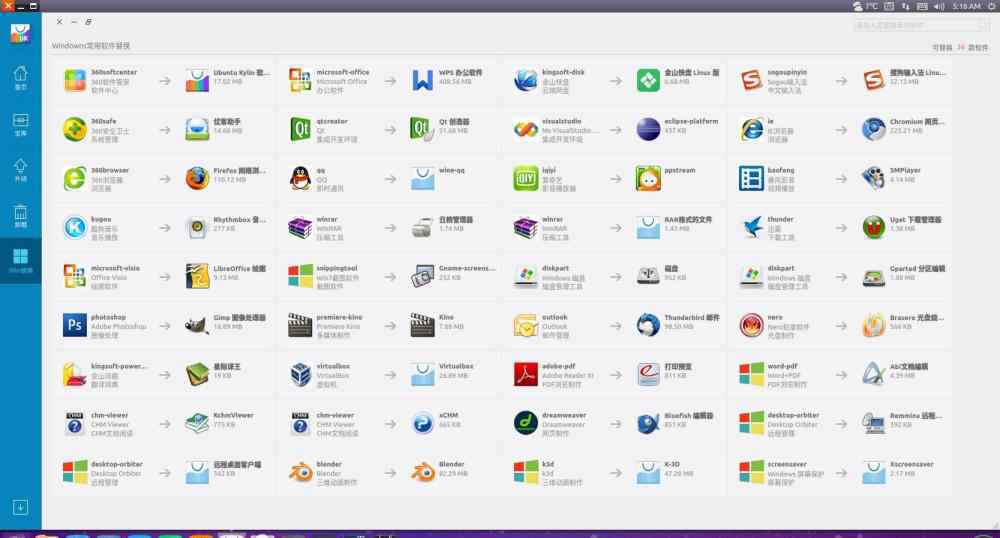Click the 360browser icon
The width and height of the screenshot is (1000, 538).
(75, 178)
